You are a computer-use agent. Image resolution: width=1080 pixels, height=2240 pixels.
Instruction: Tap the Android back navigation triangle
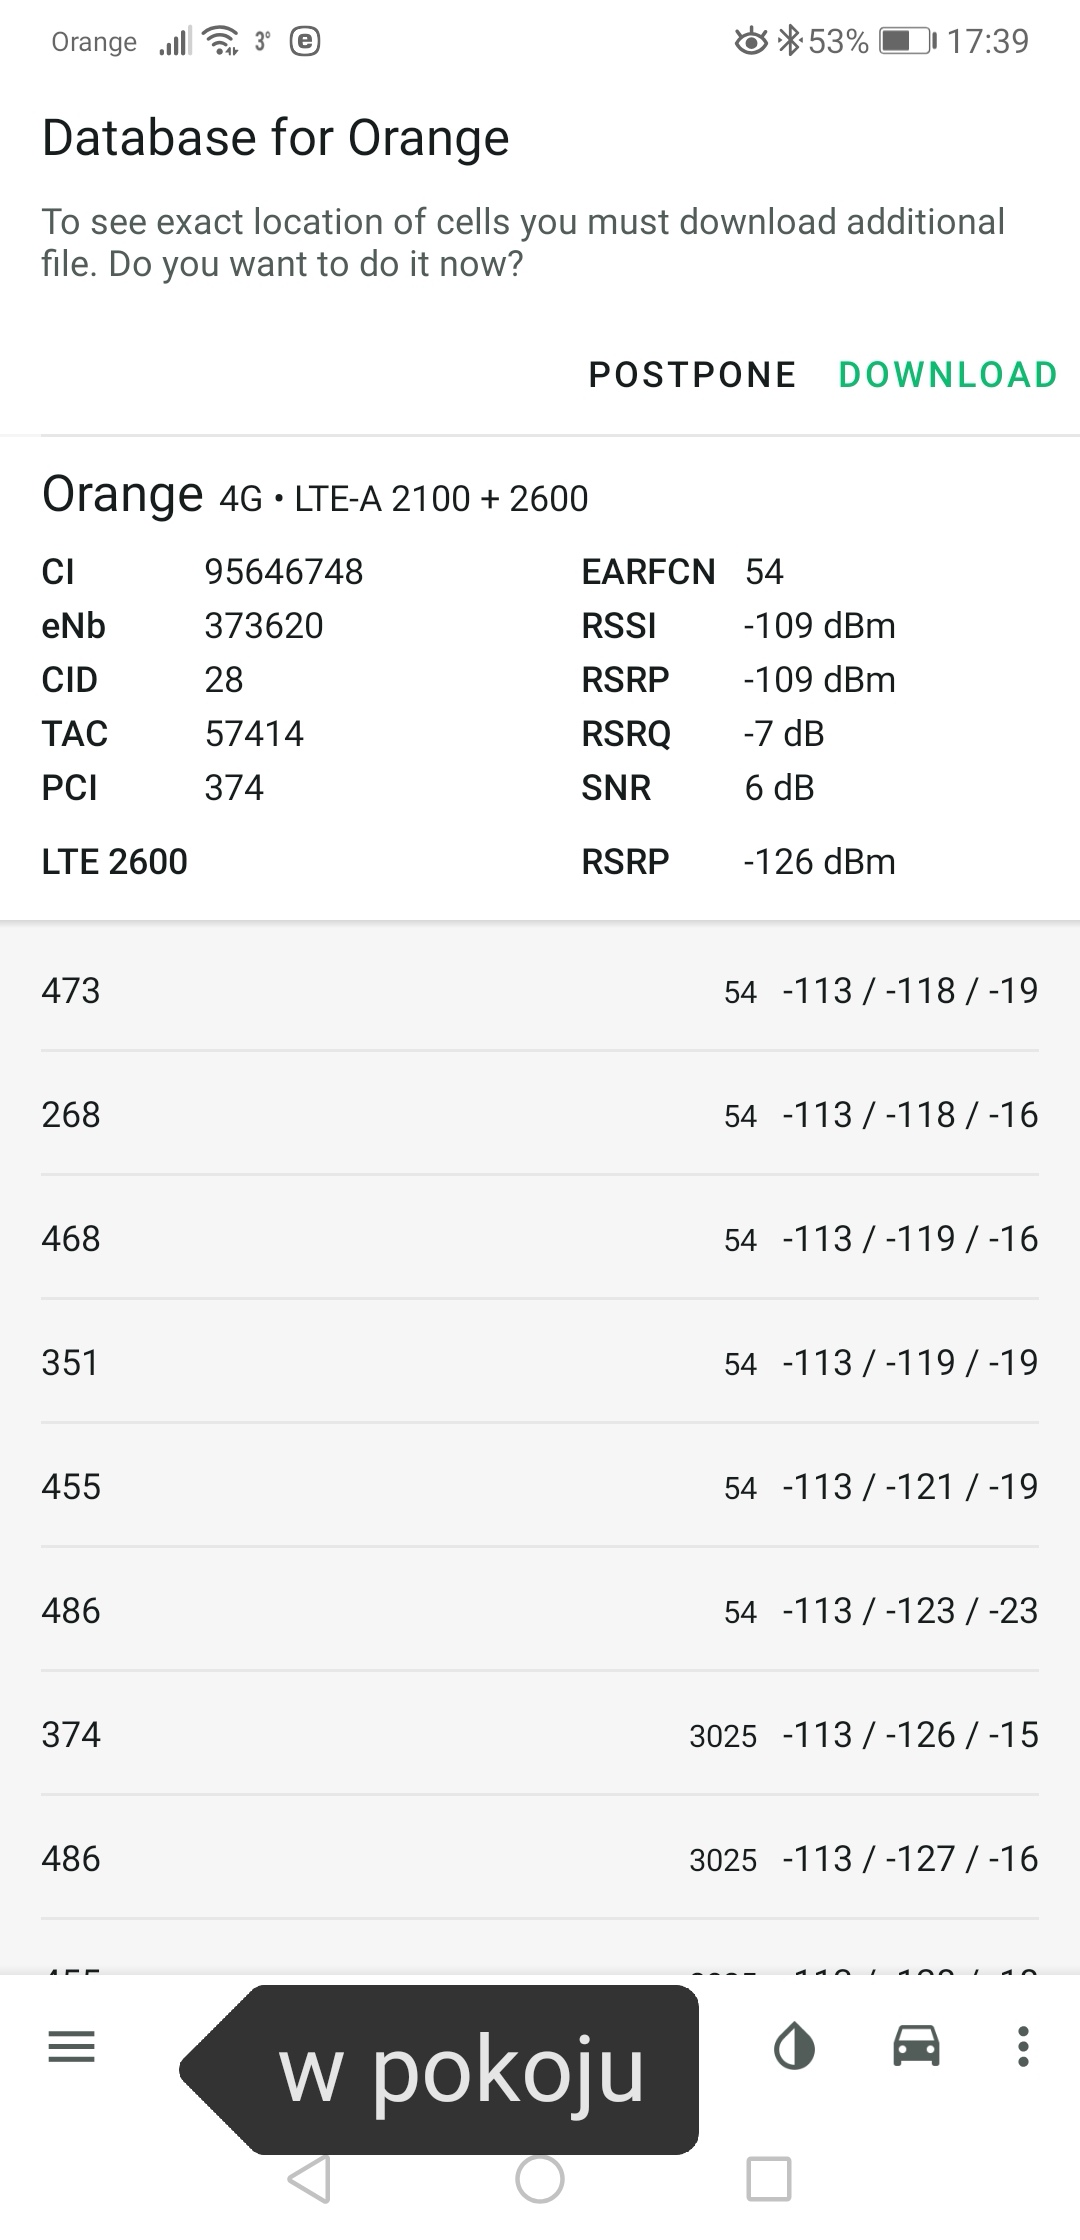click(x=309, y=2177)
